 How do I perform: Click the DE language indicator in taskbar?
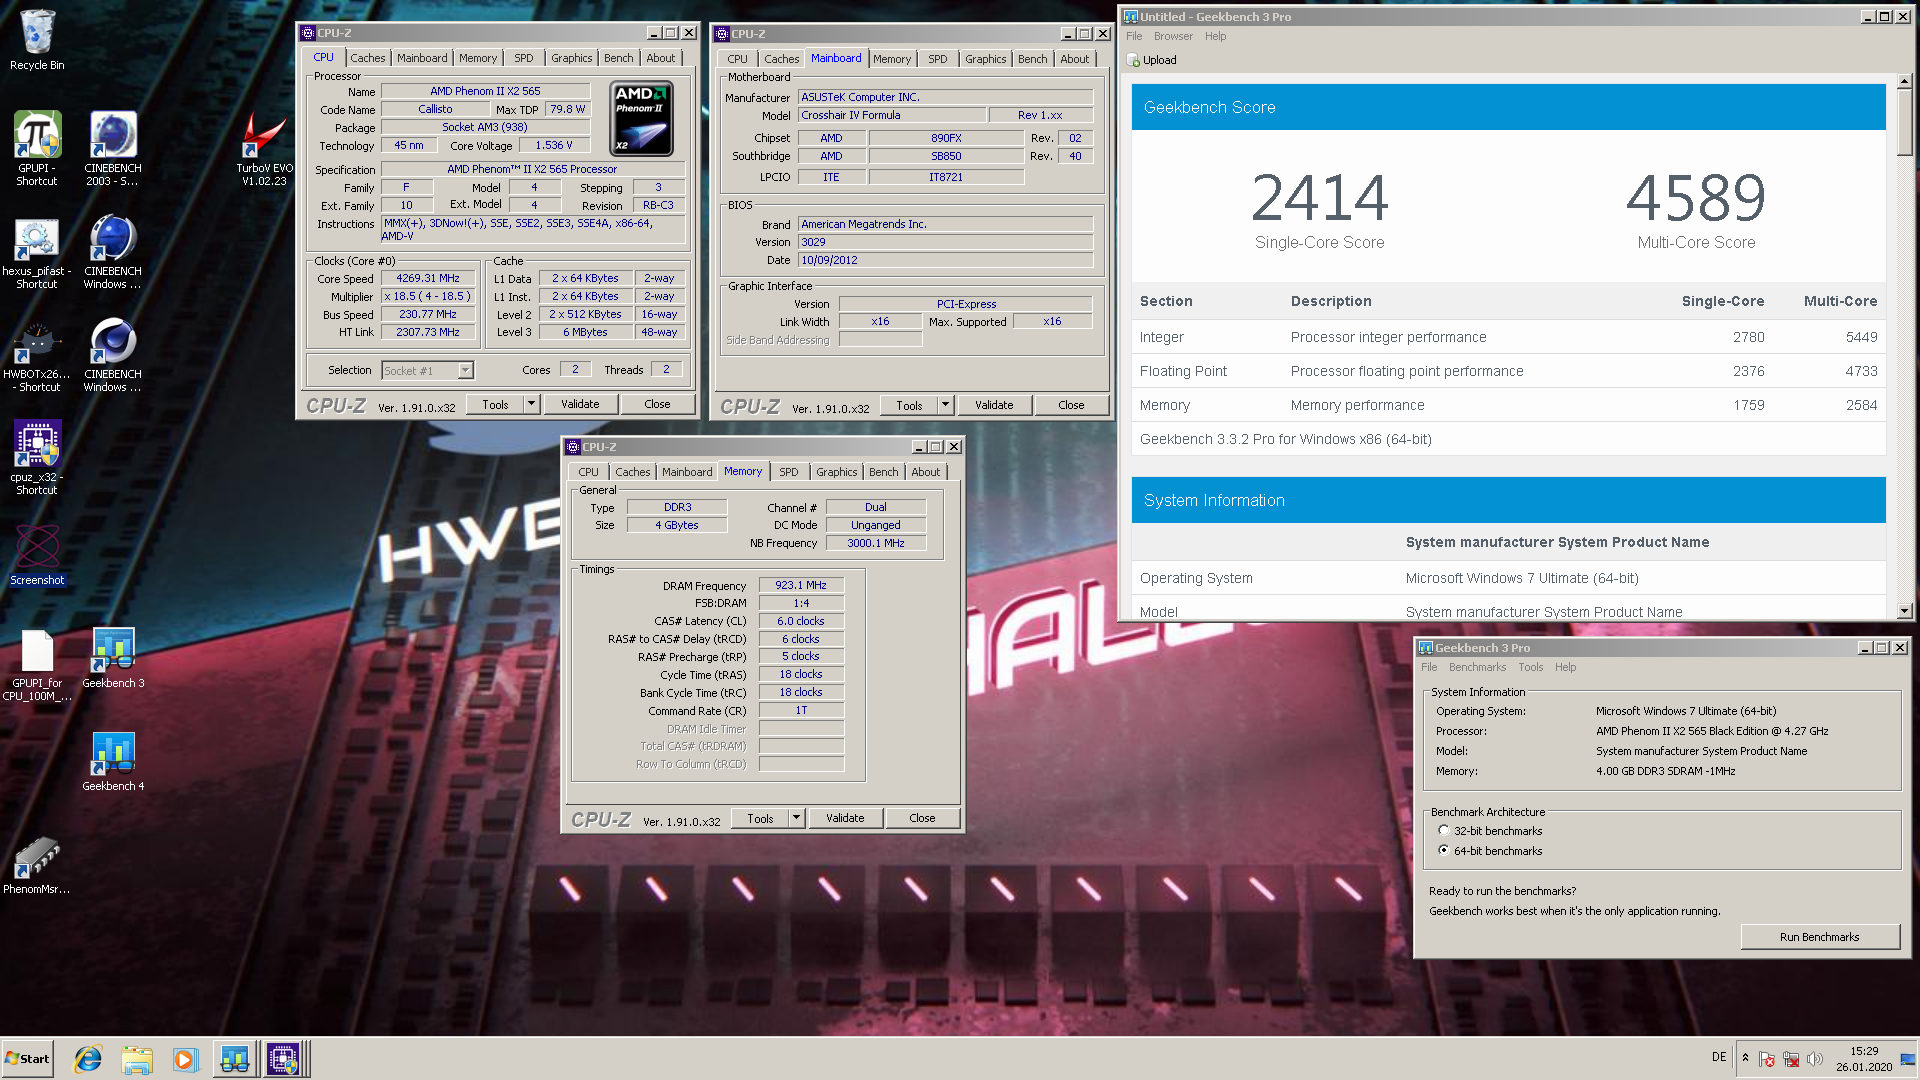(x=1718, y=1057)
